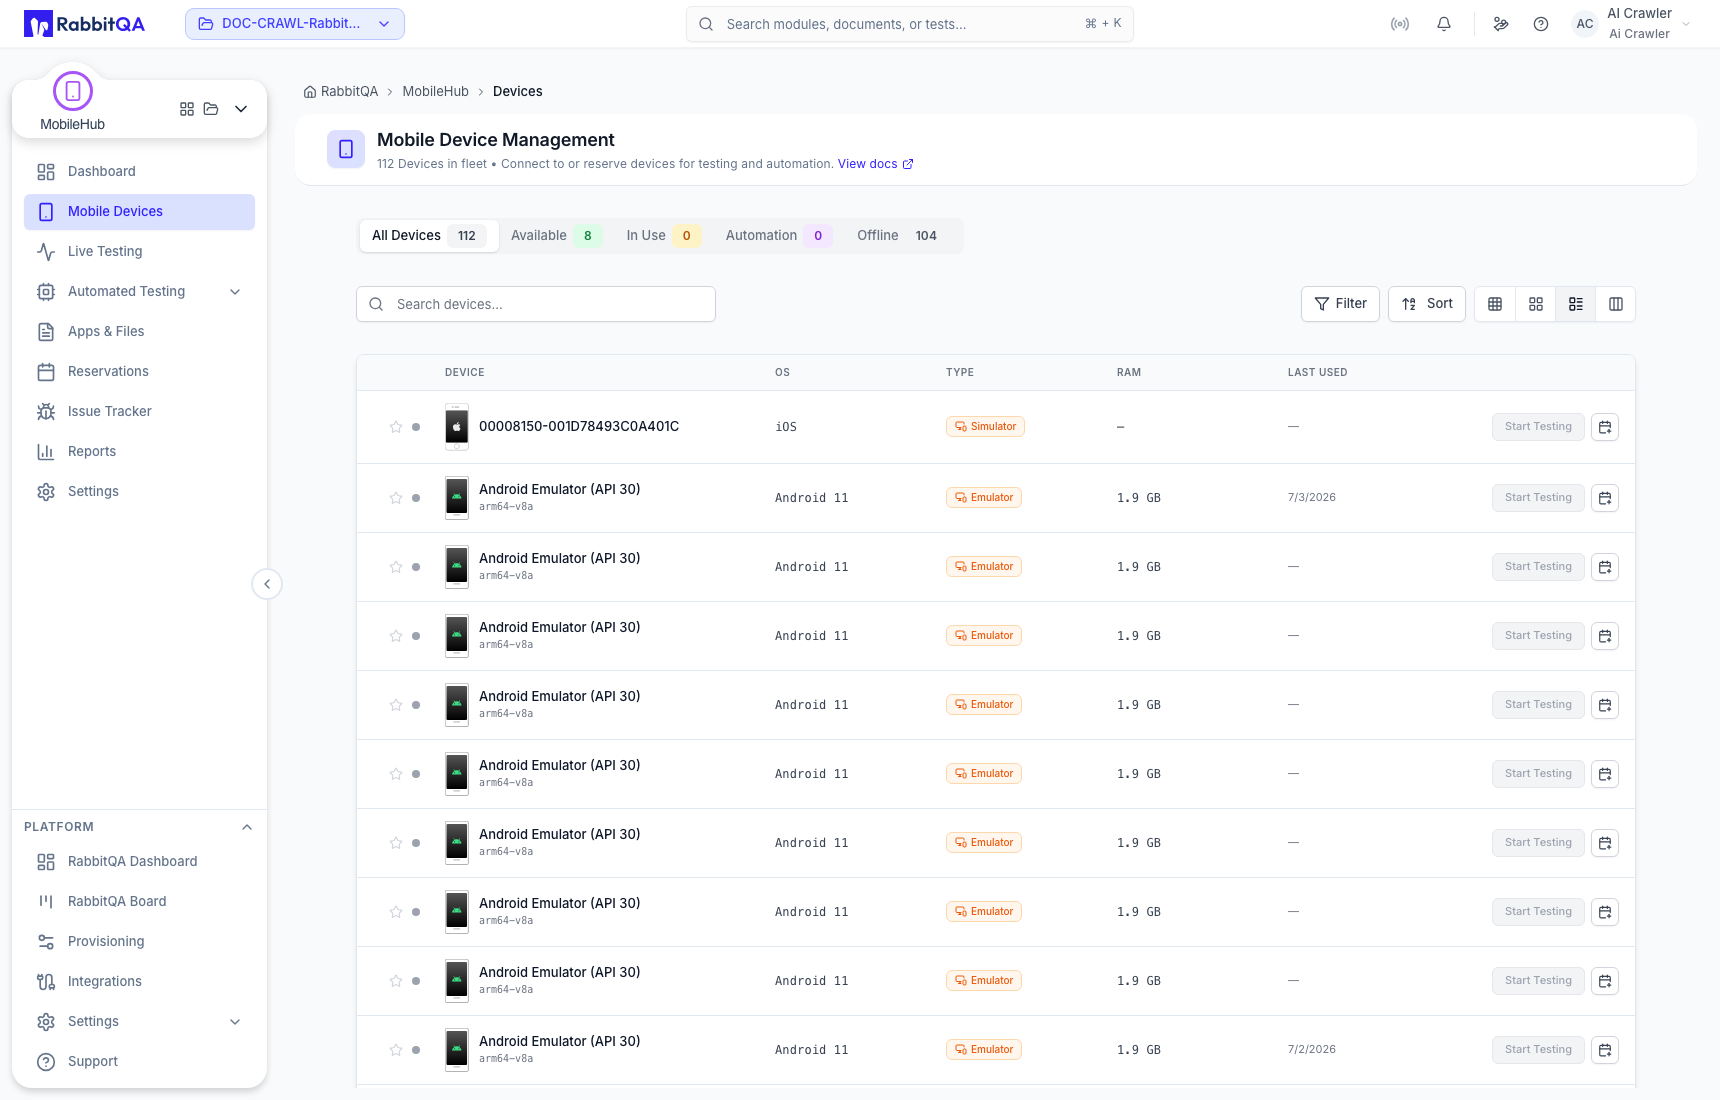Click the Devices breadcrumb item
This screenshot has height=1100, width=1720.
pyautogui.click(x=517, y=91)
